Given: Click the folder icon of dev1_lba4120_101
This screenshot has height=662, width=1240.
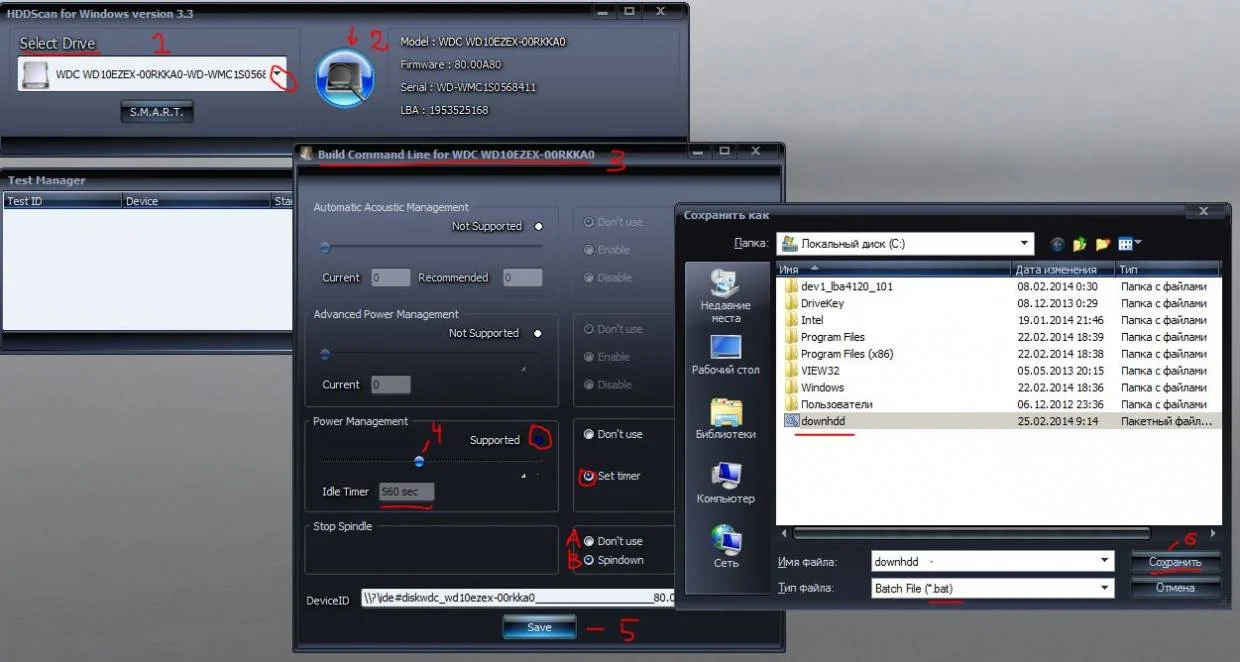Looking at the screenshot, I should [x=791, y=286].
